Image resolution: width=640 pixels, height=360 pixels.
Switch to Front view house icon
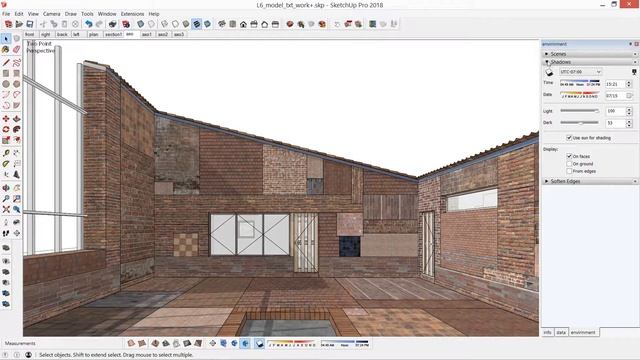[x=243, y=24]
